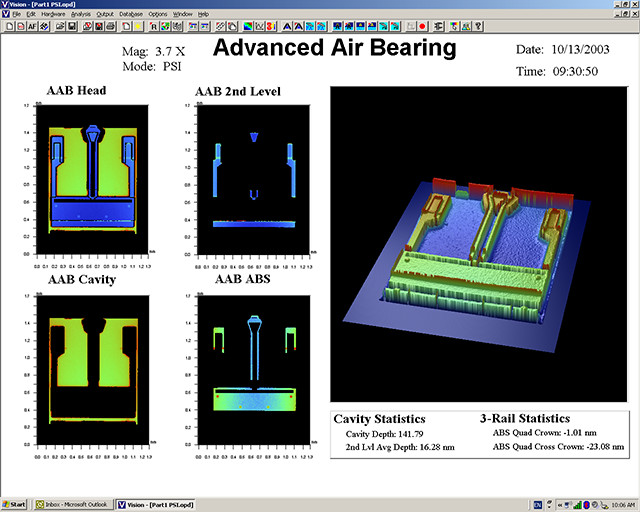Click the Windows Start button
The image size is (640, 512).
click(x=15, y=504)
